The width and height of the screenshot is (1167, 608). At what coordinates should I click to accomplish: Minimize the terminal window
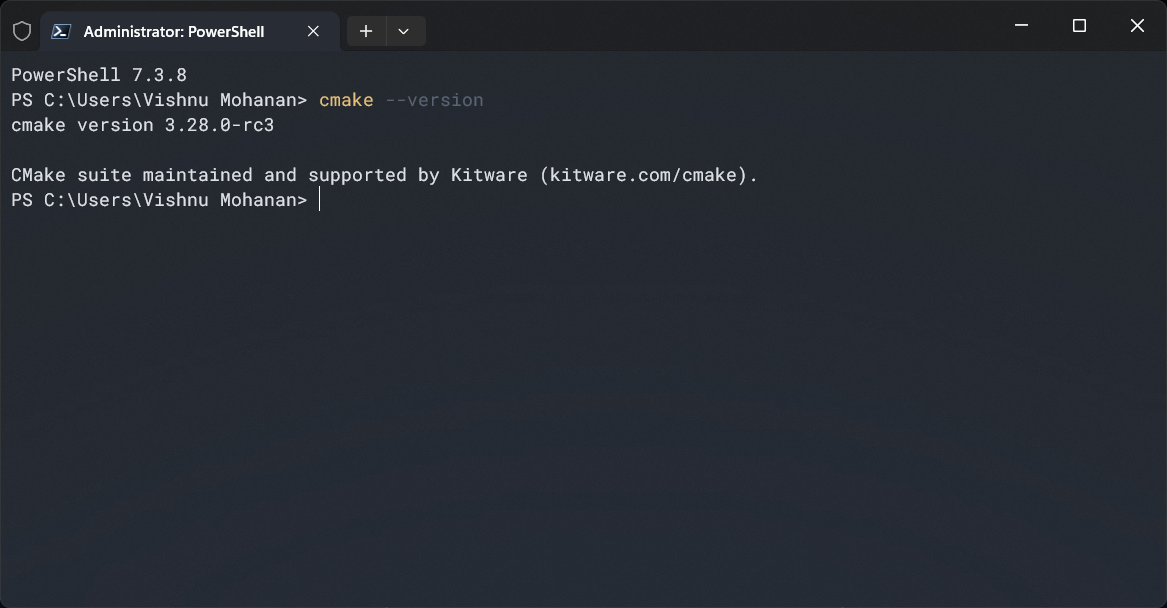click(1021, 25)
